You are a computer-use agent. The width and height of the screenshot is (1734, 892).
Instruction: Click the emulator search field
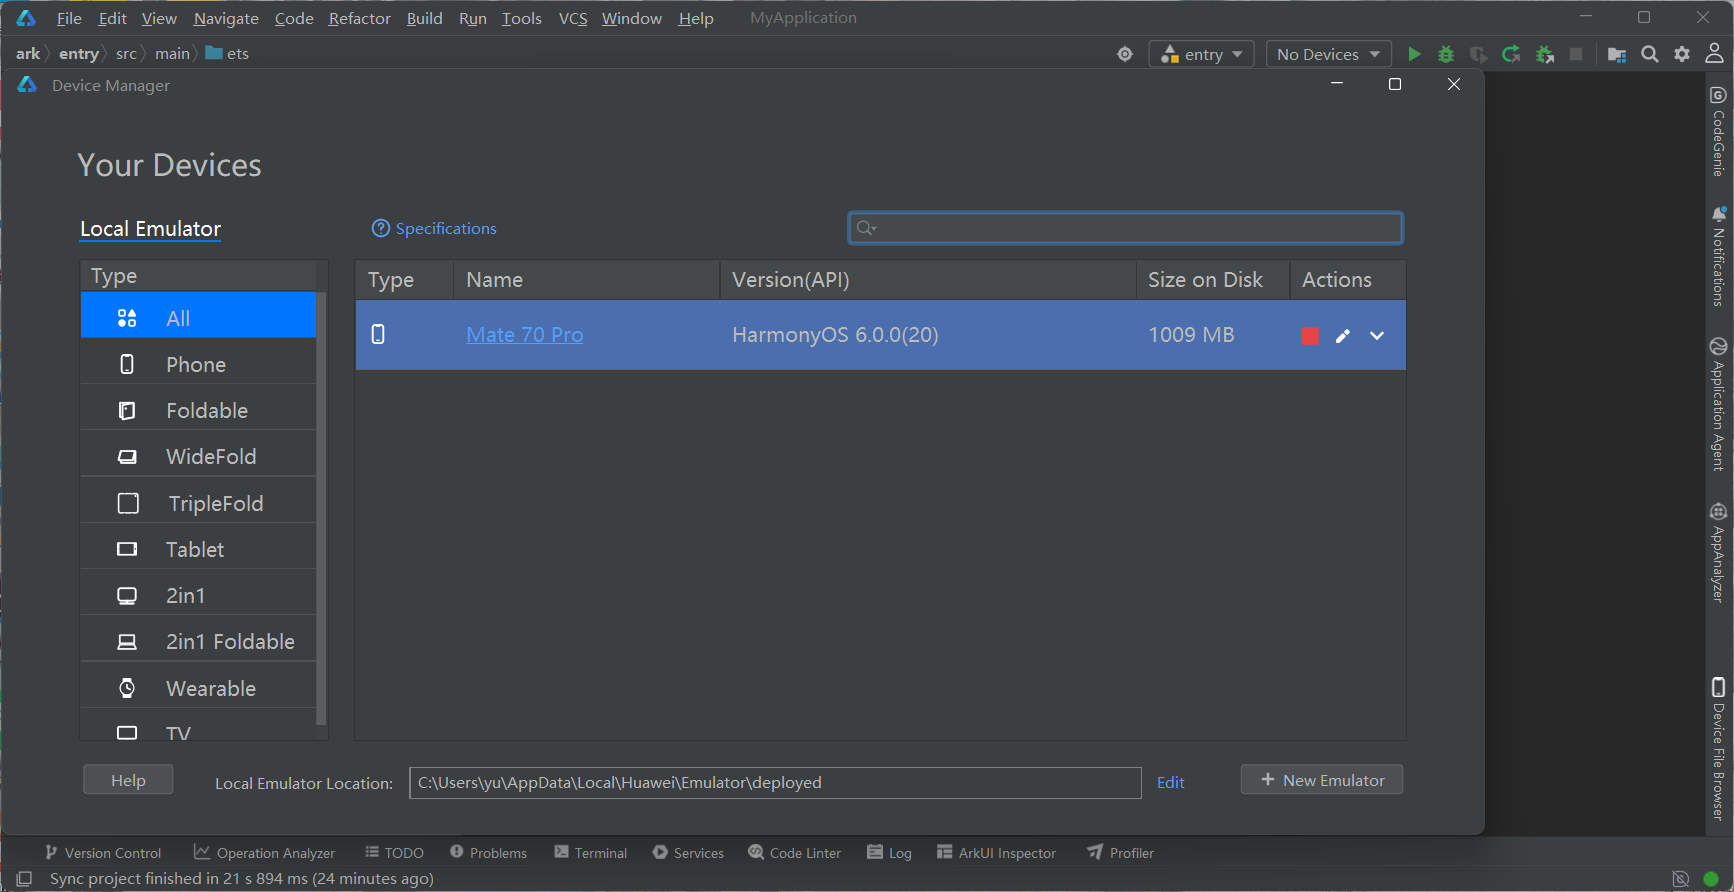pyautogui.click(x=1125, y=228)
